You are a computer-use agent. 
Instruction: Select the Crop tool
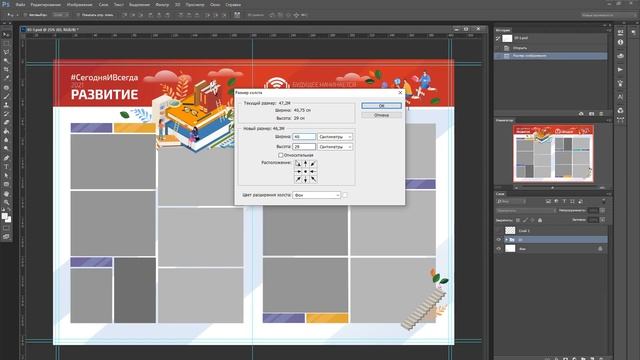point(6,69)
